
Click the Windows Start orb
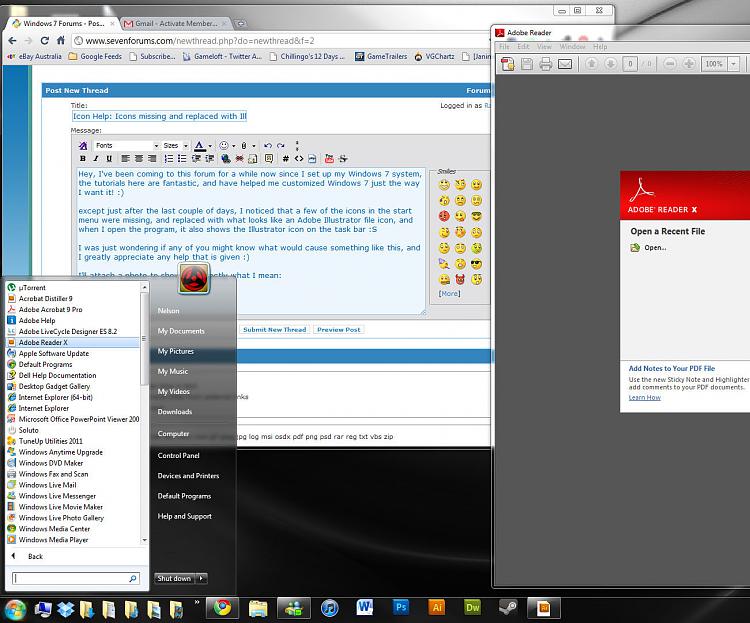tap(15, 610)
